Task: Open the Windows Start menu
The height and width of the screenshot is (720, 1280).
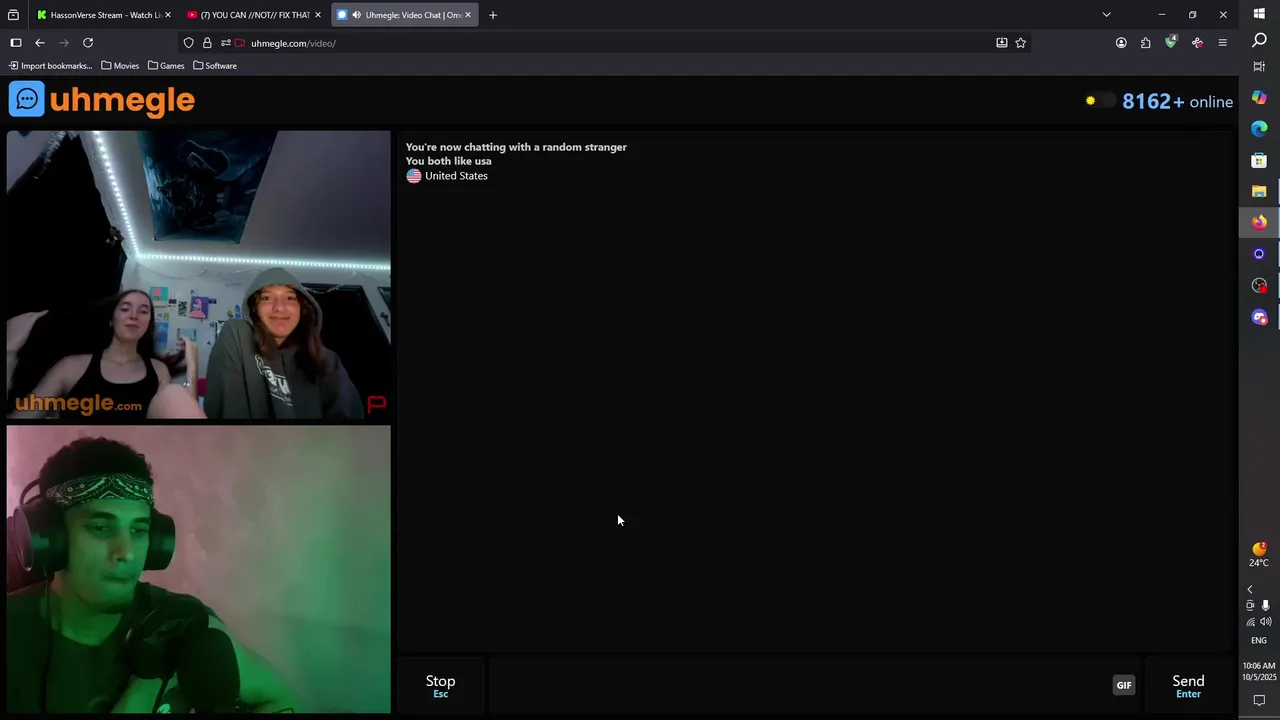Action: pos(1259,12)
